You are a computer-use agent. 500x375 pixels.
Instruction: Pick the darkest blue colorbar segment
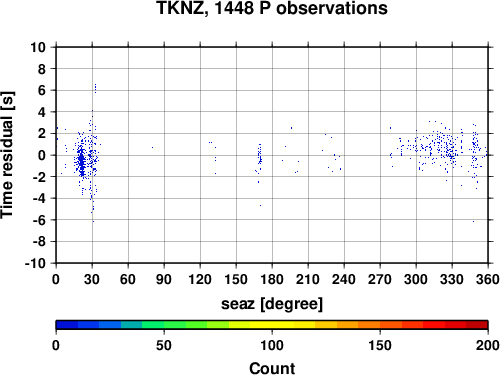(x=67, y=325)
